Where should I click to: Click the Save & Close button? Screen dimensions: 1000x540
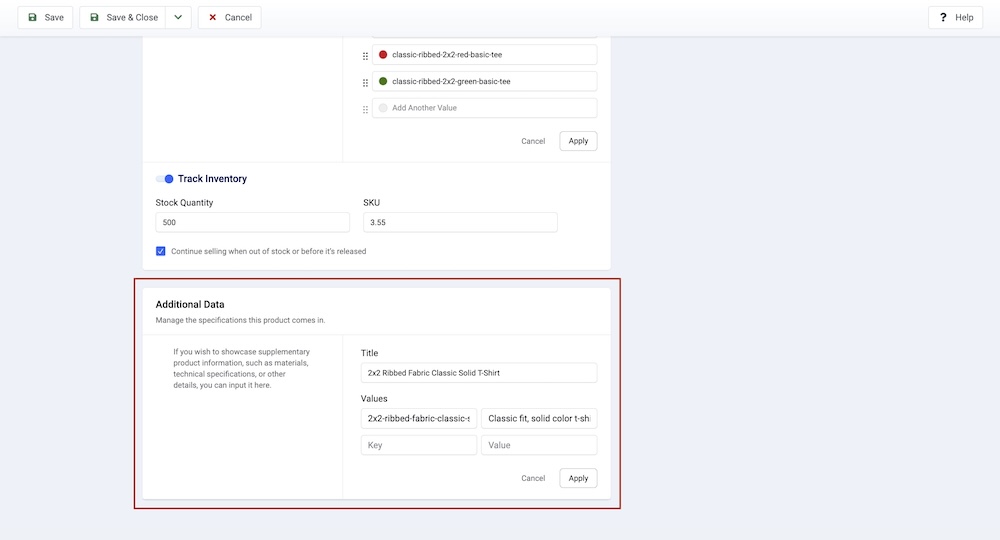click(x=122, y=17)
